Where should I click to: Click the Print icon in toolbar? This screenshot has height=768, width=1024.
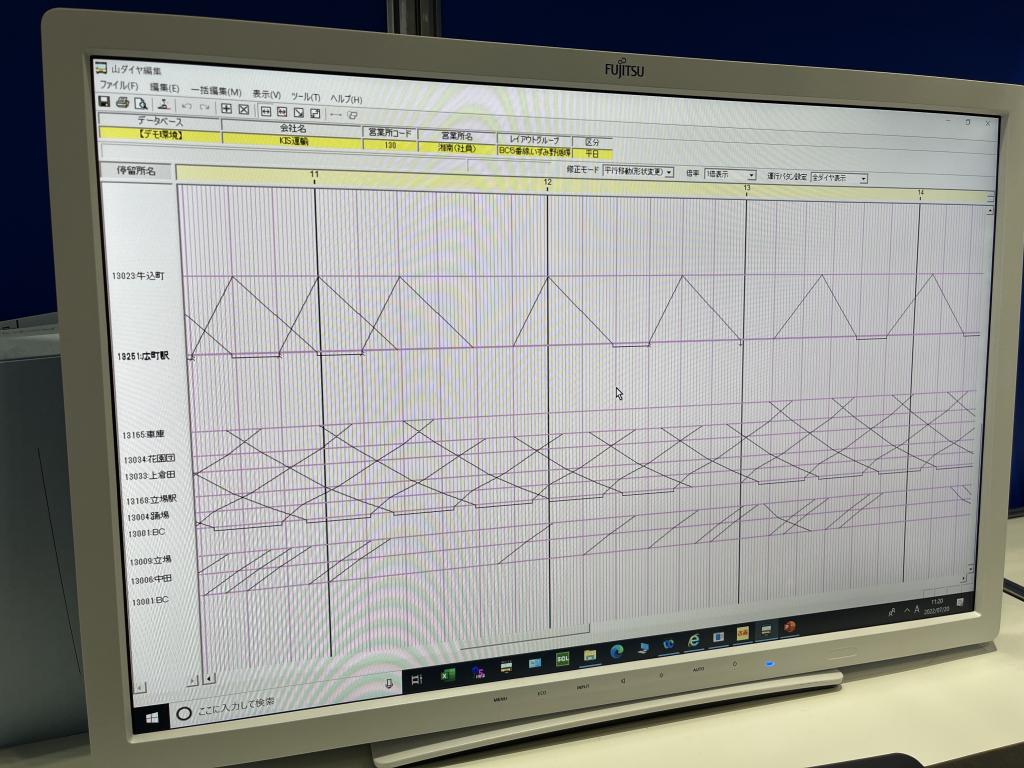coord(122,103)
